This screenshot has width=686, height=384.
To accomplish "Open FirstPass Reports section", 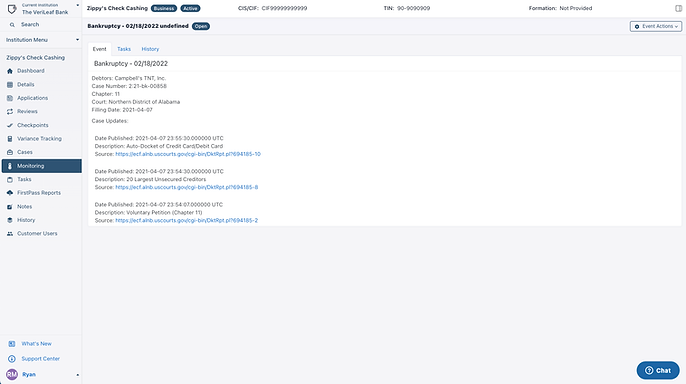I will pyautogui.click(x=39, y=193).
